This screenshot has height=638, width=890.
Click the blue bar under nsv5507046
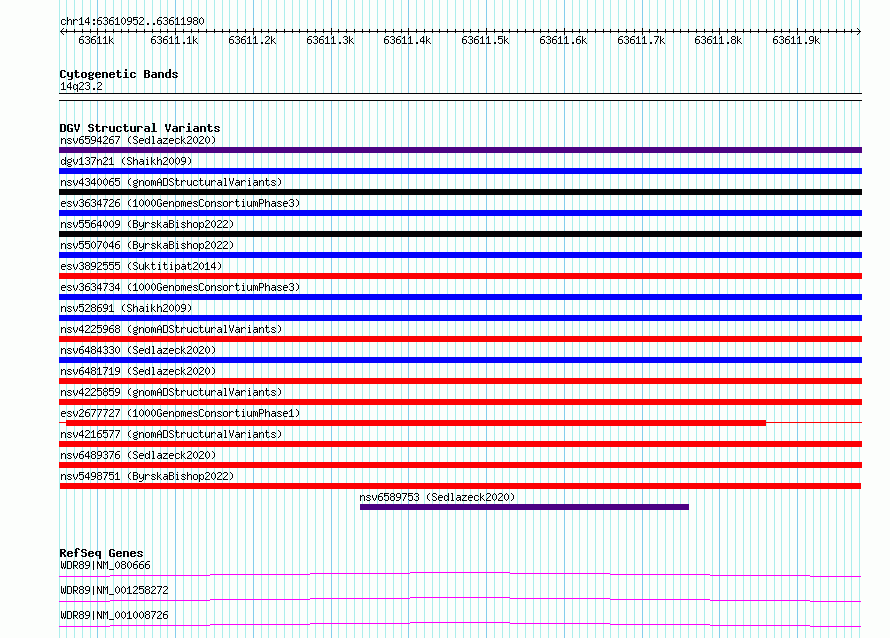pyautogui.click(x=460, y=255)
